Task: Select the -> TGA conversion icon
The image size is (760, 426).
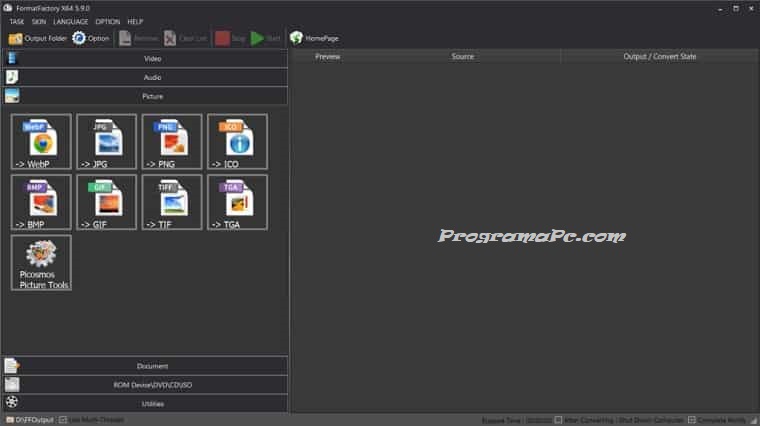Action: [x=238, y=202]
